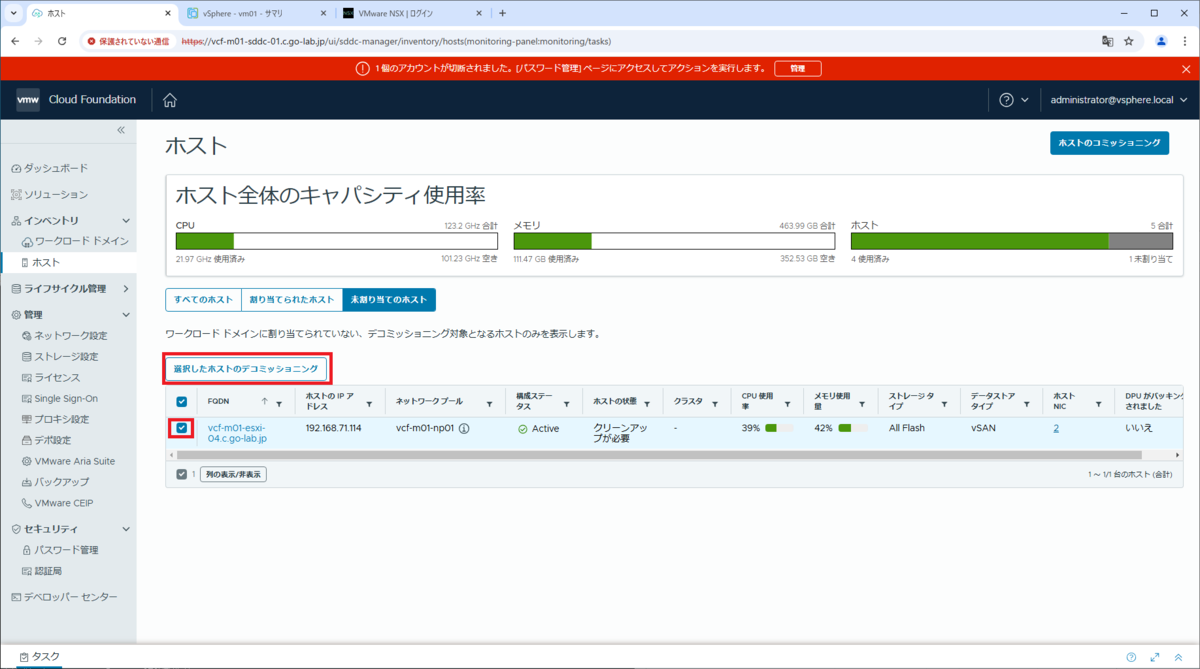Click the FQDN column filter icon

[x=279, y=404]
